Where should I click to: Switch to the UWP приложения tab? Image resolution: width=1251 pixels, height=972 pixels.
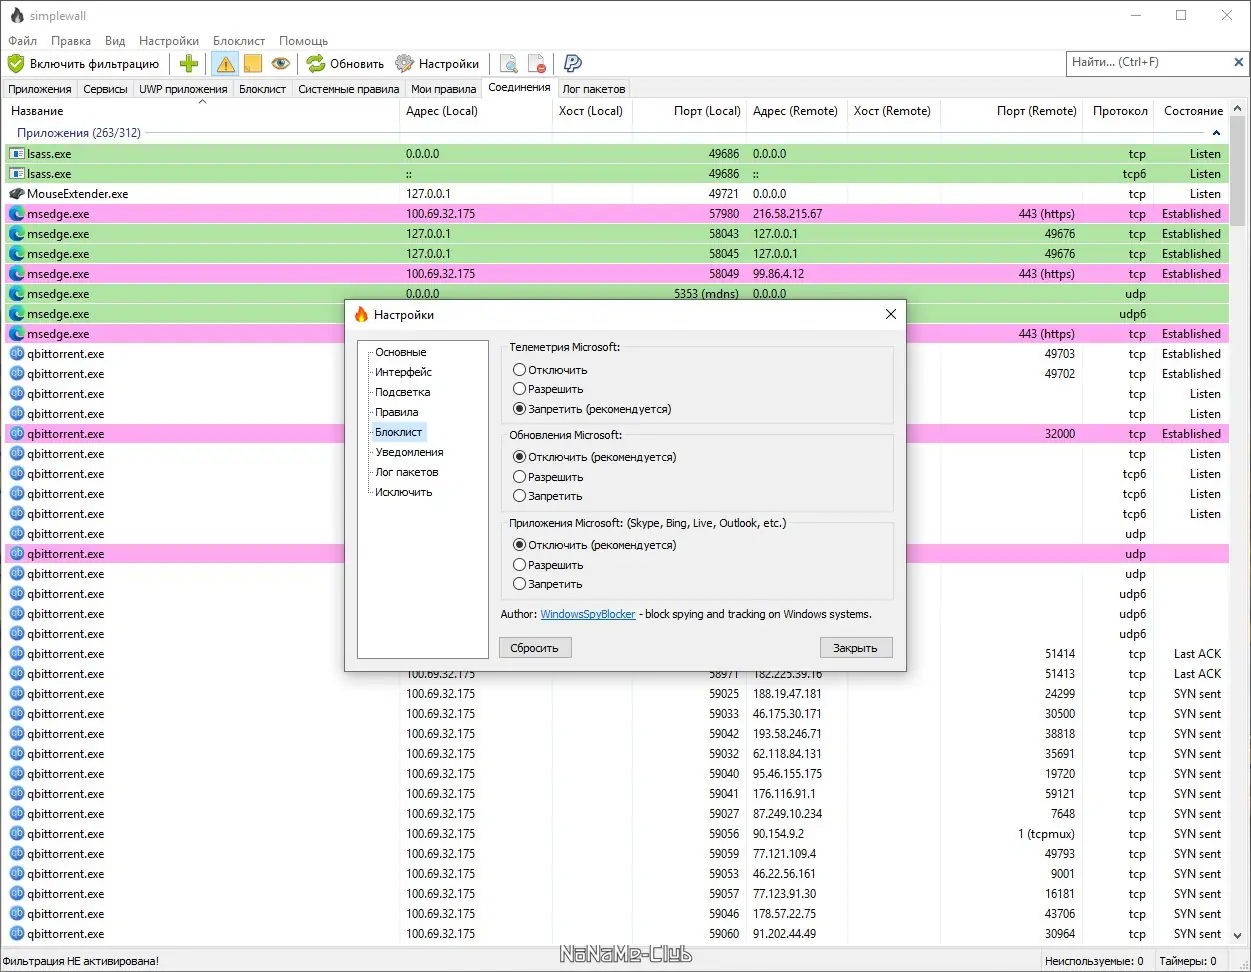coord(183,89)
